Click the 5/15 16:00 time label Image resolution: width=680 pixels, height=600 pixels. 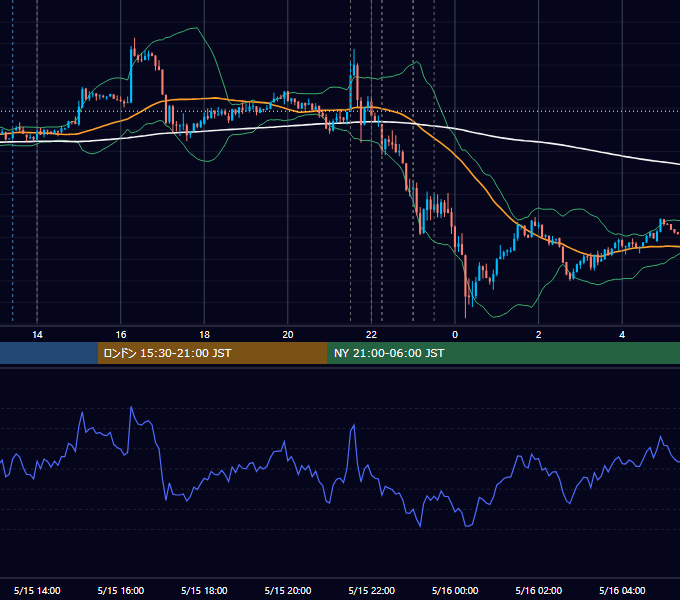click(121, 590)
